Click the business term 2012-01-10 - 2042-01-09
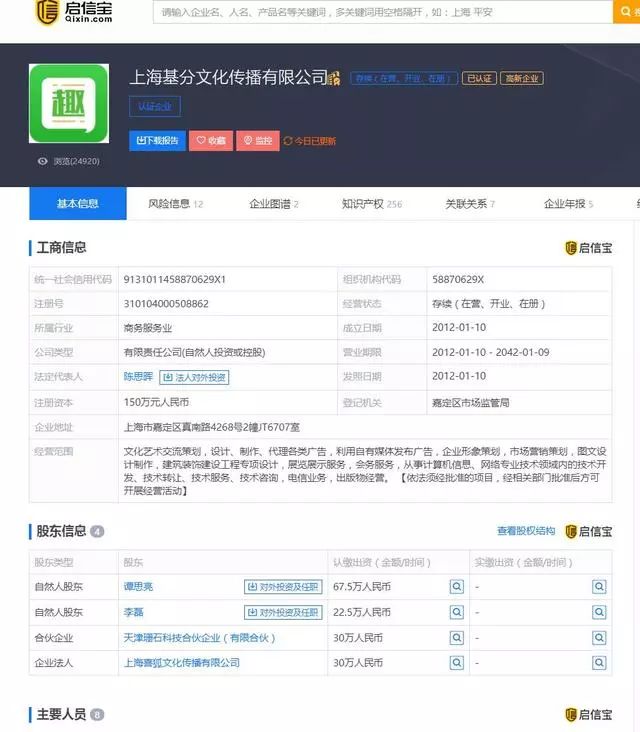 point(491,352)
